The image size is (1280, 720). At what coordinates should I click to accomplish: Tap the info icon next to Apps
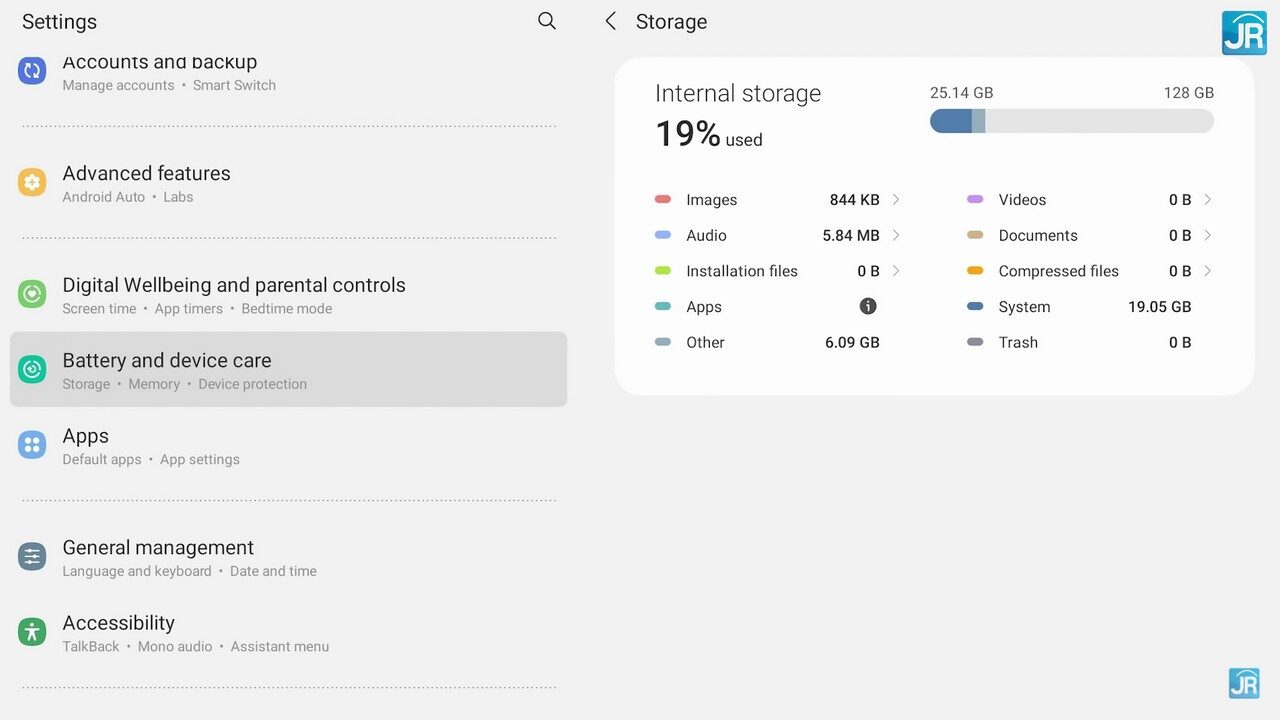pyautogui.click(x=868, y=307)
